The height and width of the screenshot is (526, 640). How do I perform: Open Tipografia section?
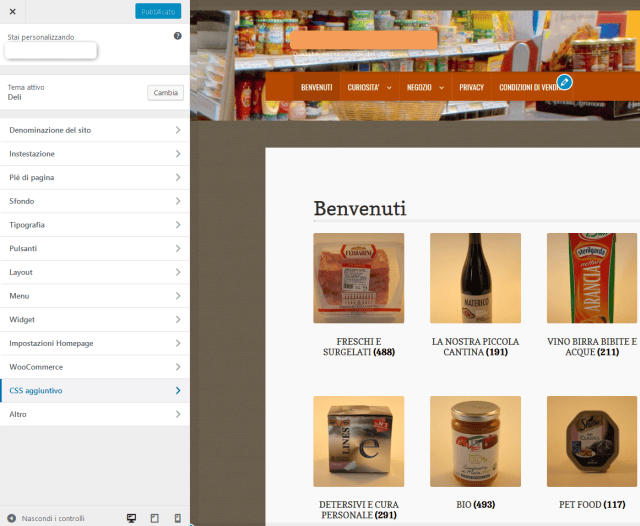pyautogui.click(x=95, y=225)
